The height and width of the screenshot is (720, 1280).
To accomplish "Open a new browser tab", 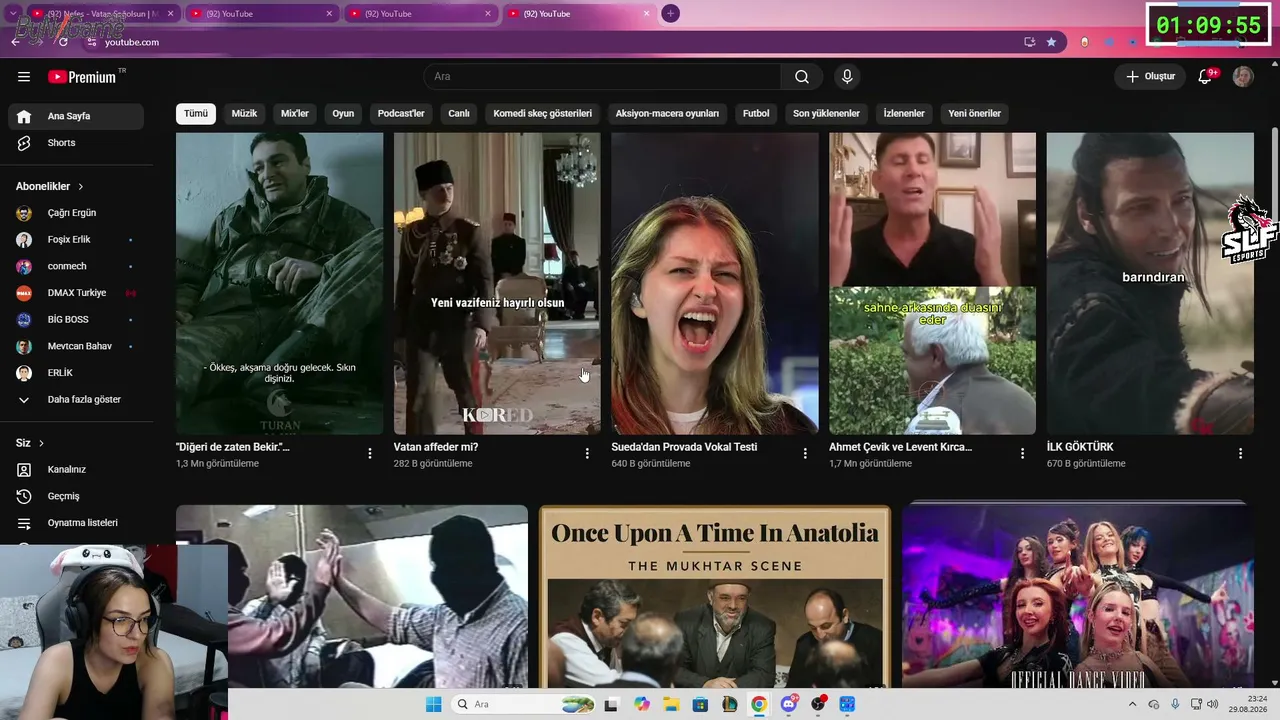I will point(670,14).
